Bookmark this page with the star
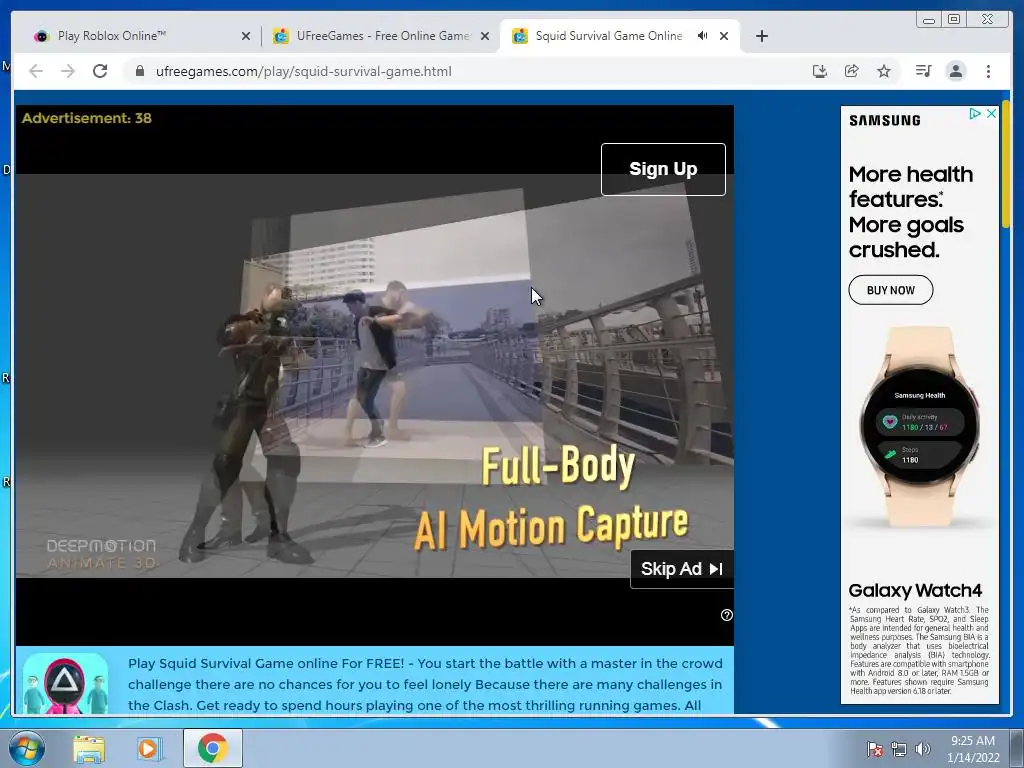1024x768 pixels. tap(884, 71)
